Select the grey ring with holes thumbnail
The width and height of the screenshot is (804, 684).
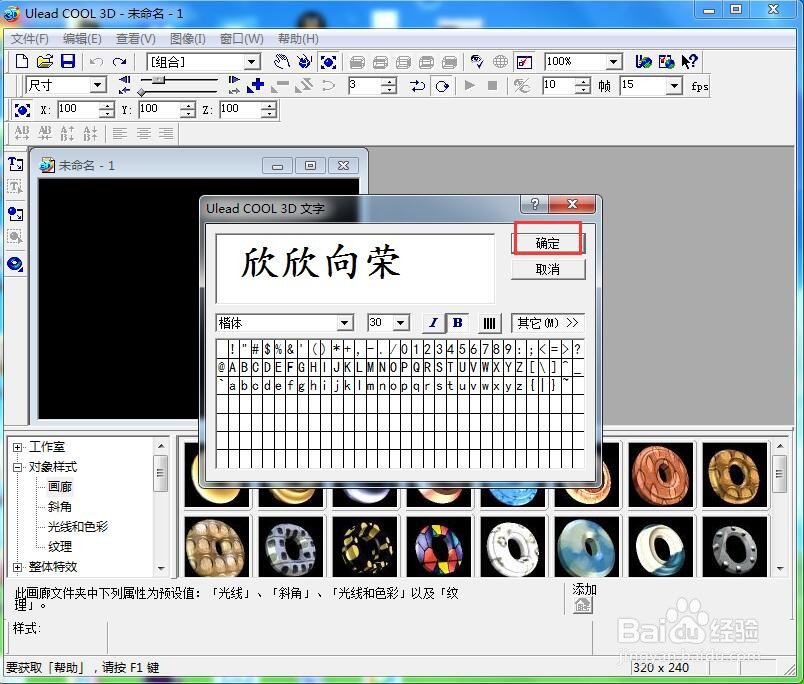734,547
